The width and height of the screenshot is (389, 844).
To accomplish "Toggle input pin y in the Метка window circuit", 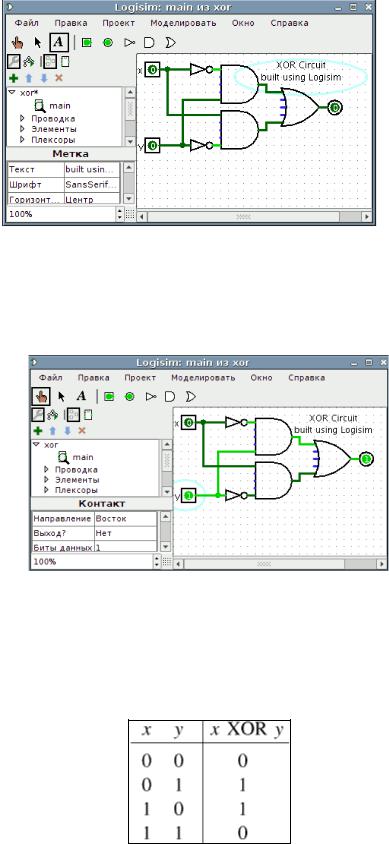I will point(153,145).
